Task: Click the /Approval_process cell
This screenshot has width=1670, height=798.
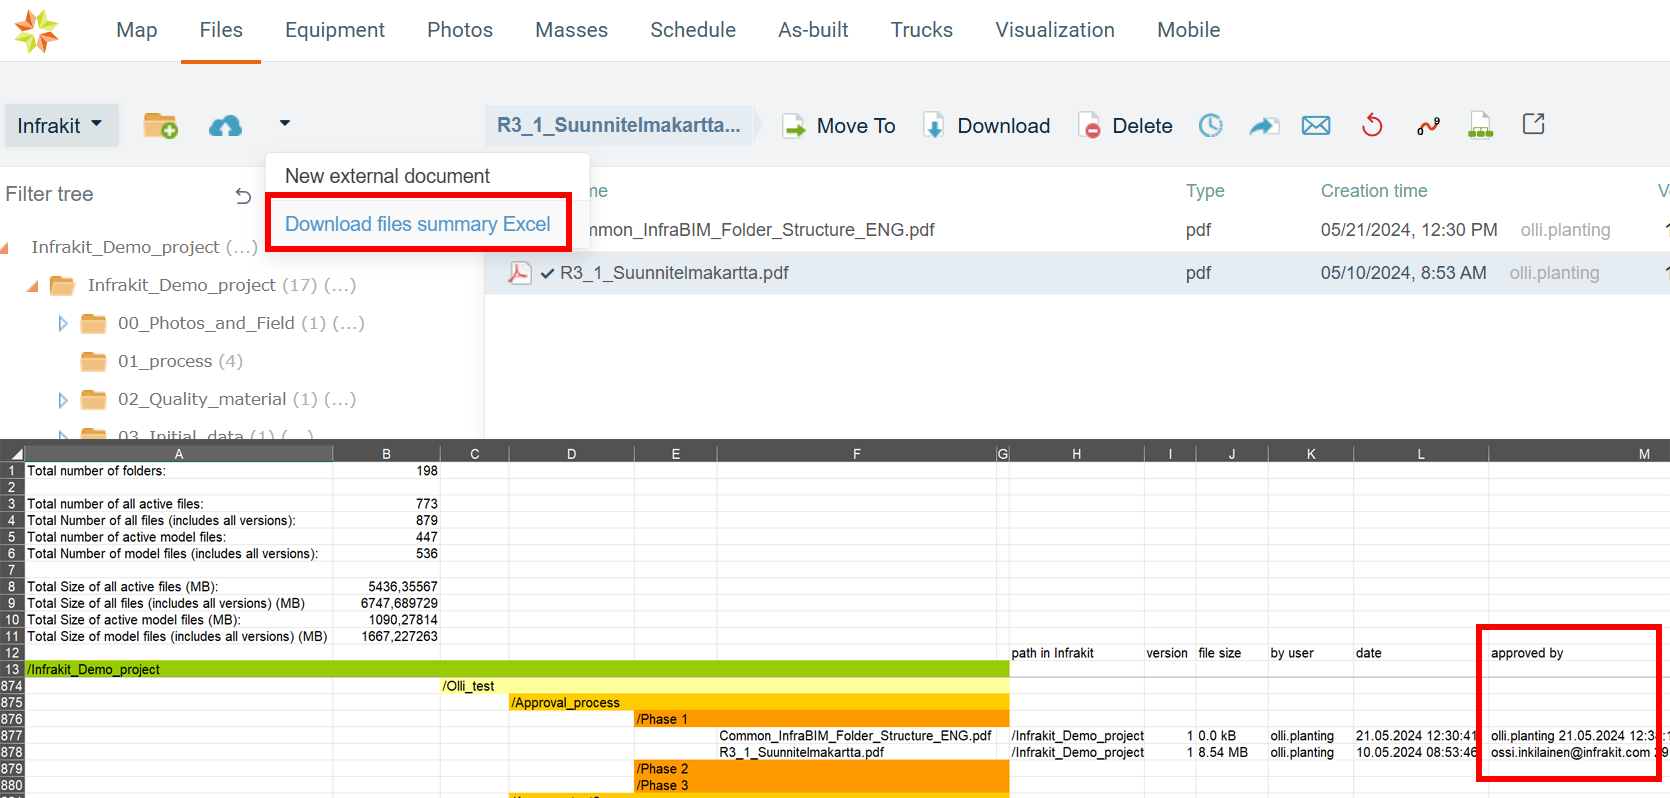Action: click(759, 703)
